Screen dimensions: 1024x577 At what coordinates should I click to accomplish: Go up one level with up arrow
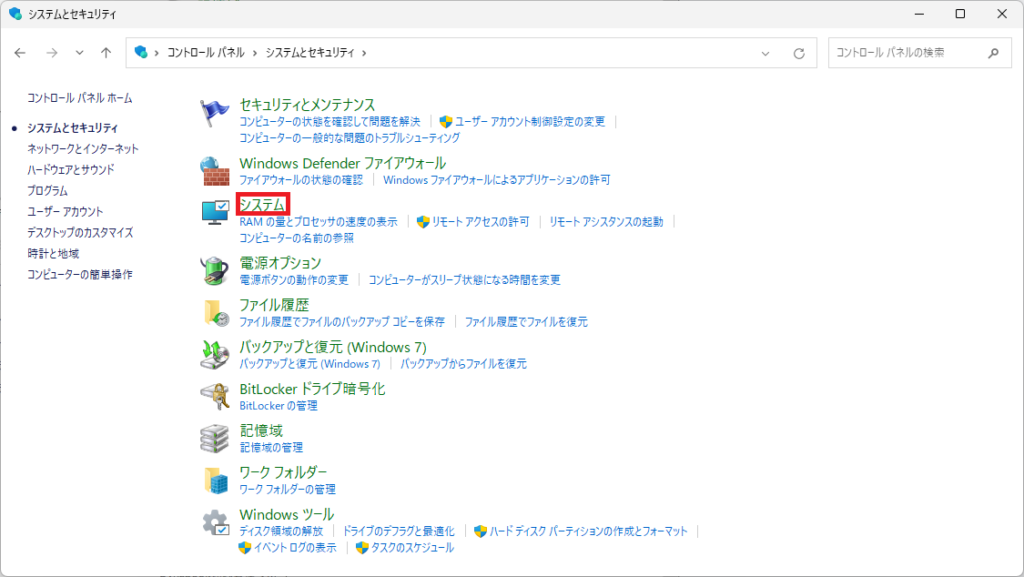tap(106, 53)
